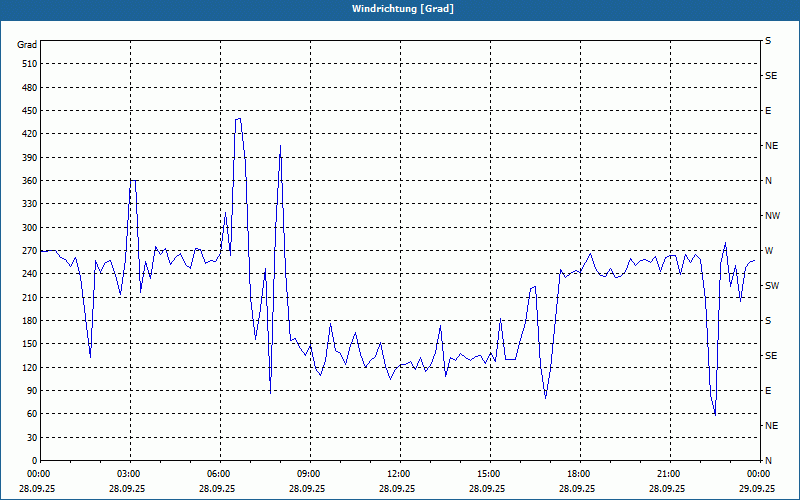Click the 12:00 time label
This screenshot has width=800, height=500.
click(397, 474)
